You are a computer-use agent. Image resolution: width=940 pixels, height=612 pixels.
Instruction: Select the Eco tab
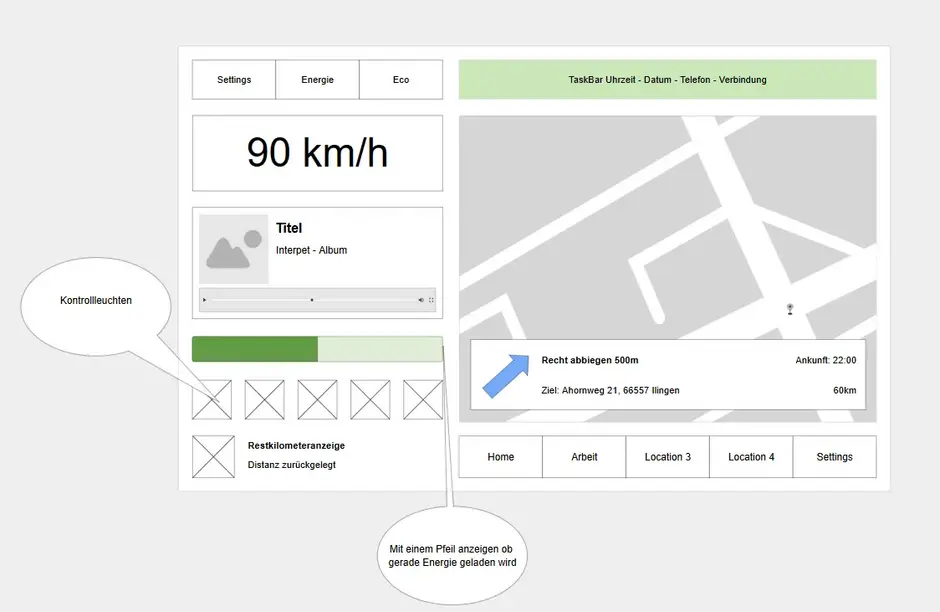400,80
